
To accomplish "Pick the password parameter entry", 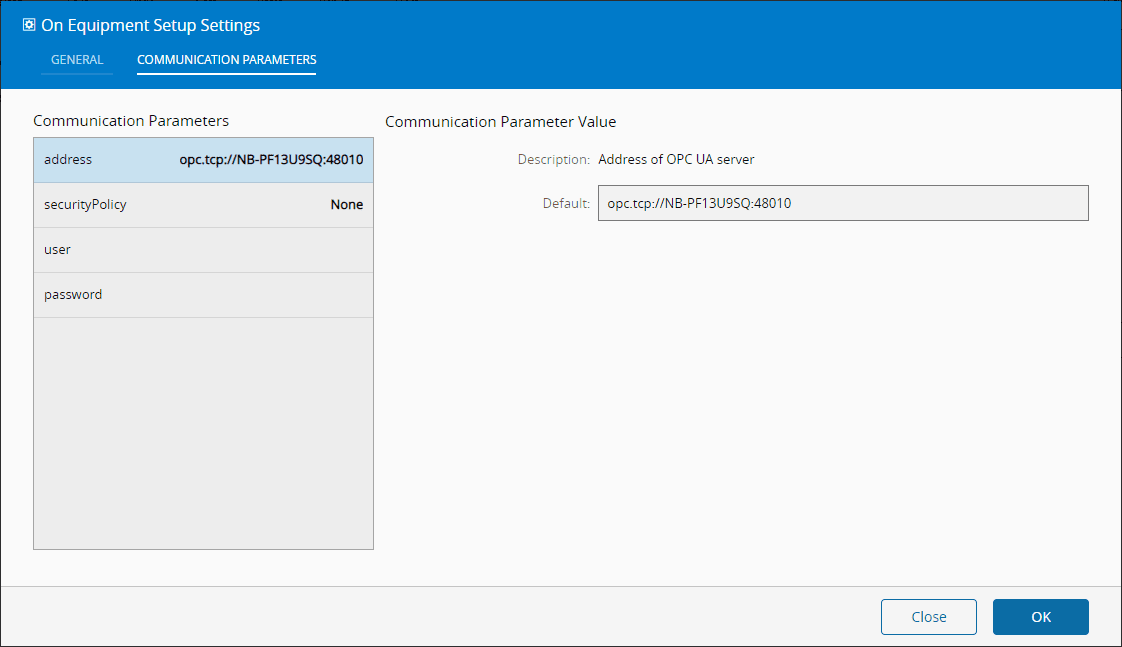I will point(203,295).
